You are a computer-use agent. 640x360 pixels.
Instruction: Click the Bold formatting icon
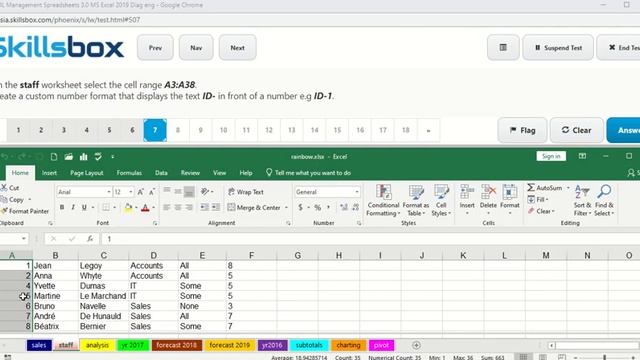pyautogui.click(x=62, y=207)
